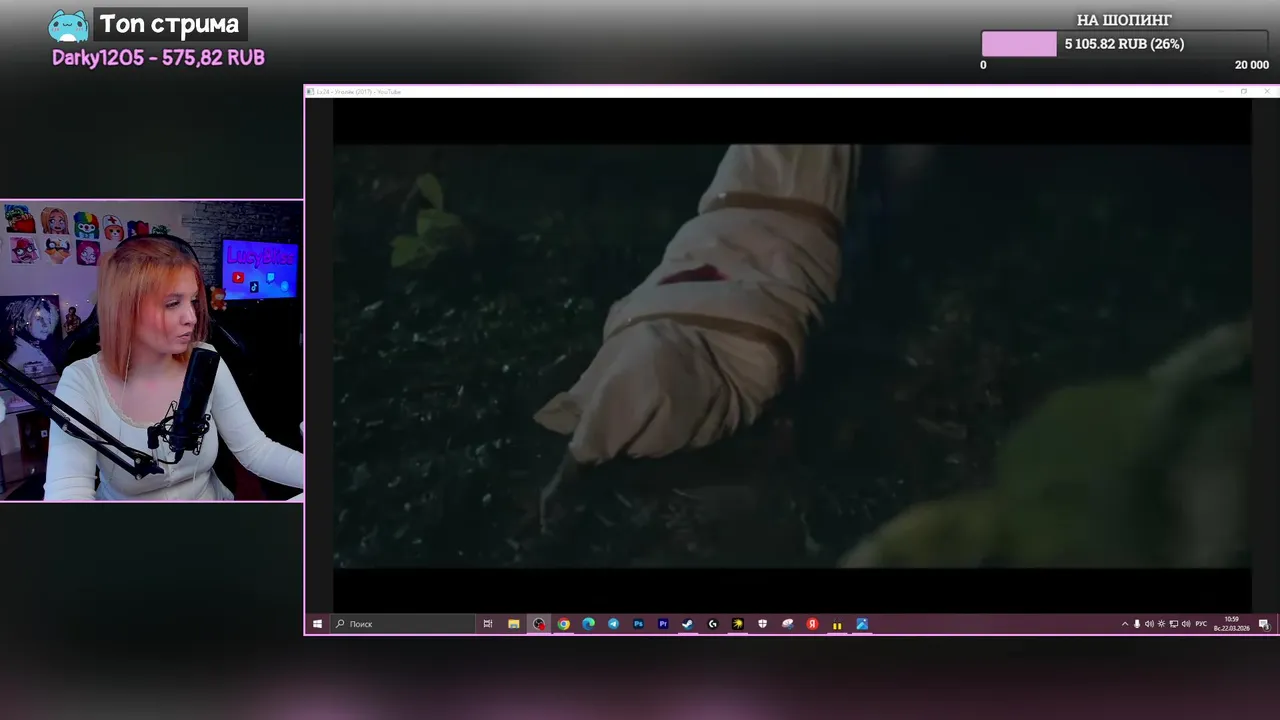Open Telegram from the taskbar
This screenshot has height=720, width=1280.
coord(613,624)
